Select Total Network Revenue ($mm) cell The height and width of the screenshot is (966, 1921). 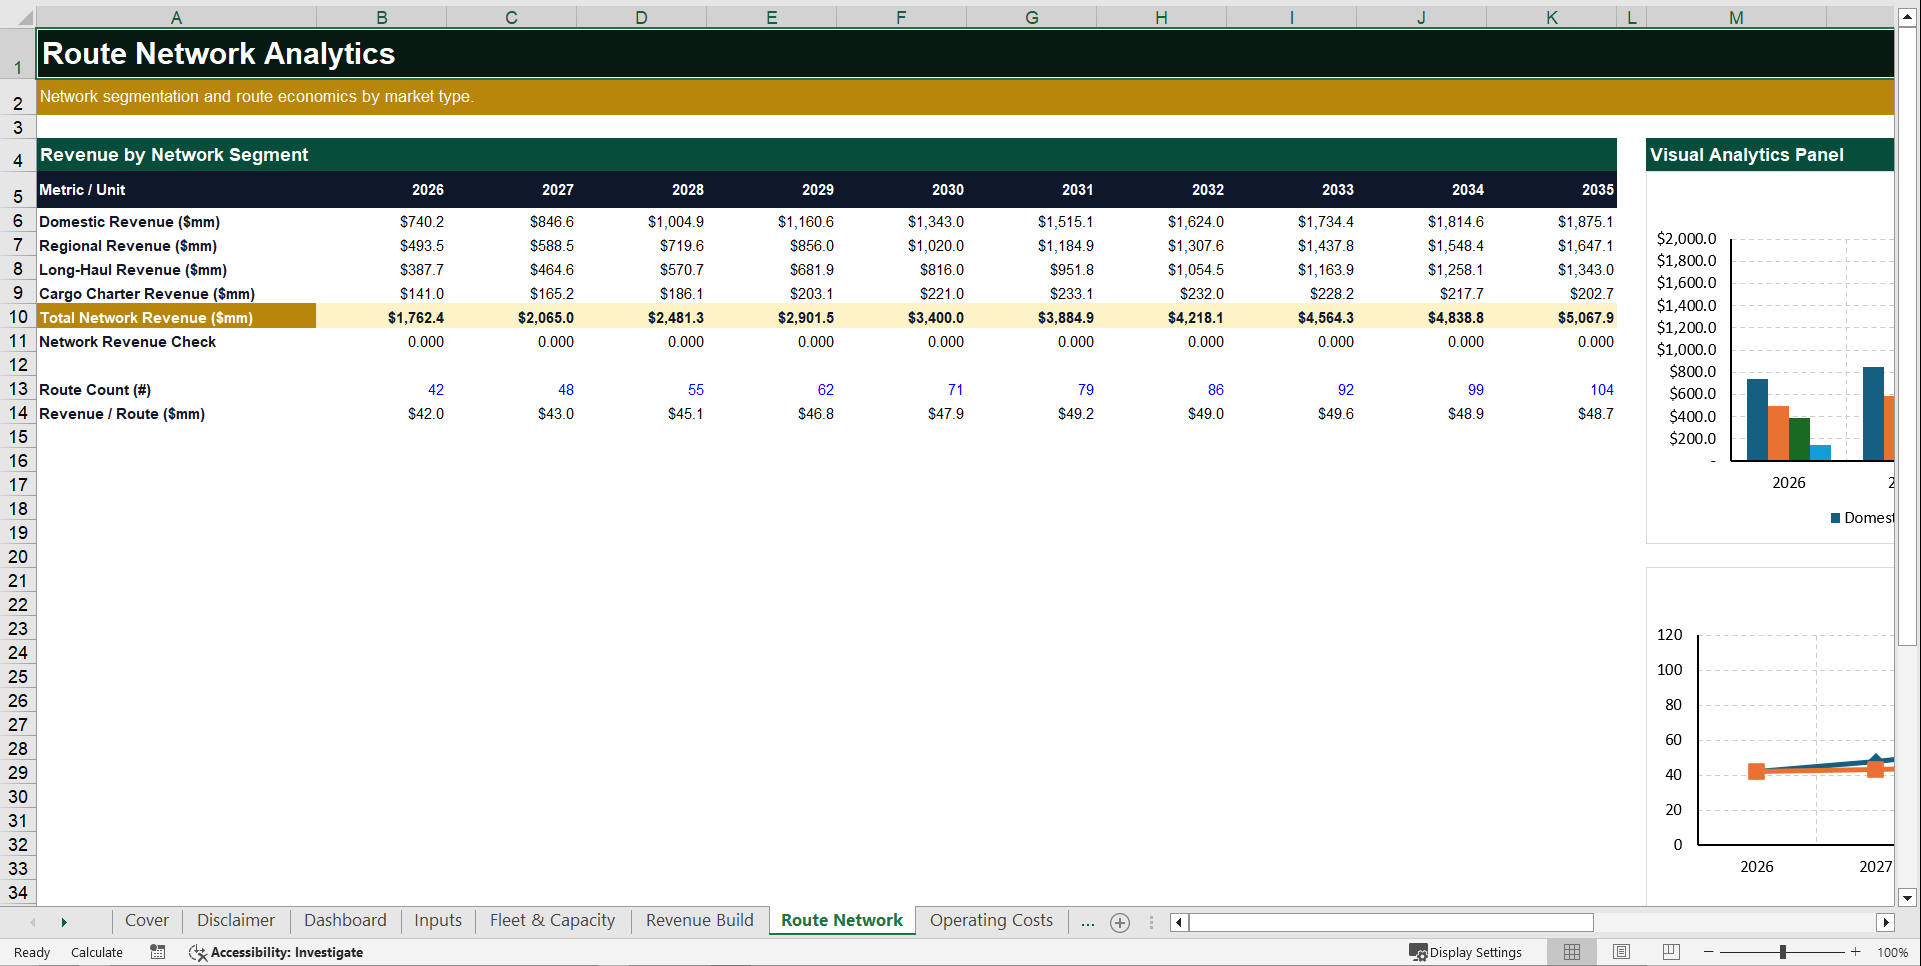(176, 317)
